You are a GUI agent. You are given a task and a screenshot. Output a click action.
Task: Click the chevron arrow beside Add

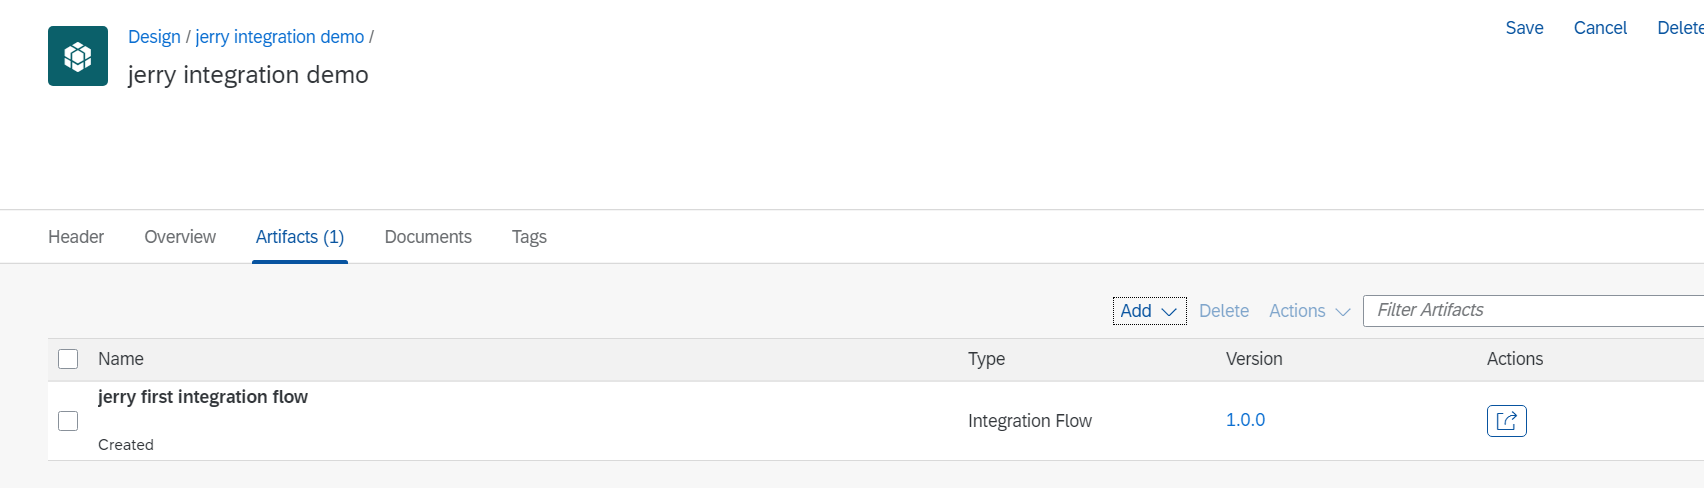1169,312
